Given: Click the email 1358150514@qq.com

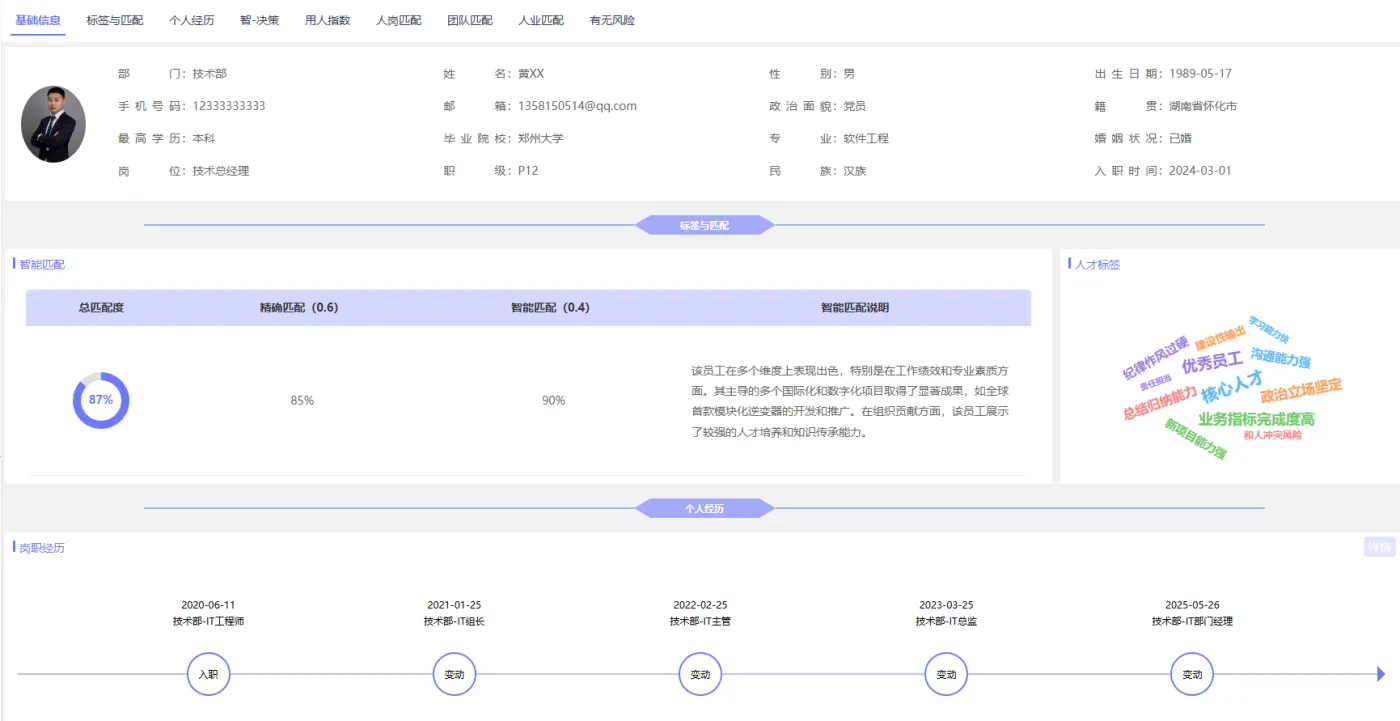Looking at the screenshot, I should tap(577, 106).
